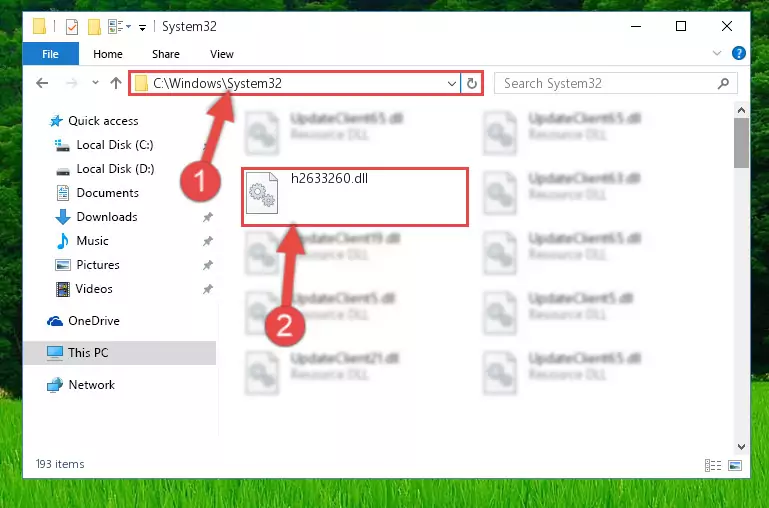The width and height of the screenshot is (769, 508).
Task: Switch to the Share ribbon tab
Action: [x=166, y=54]
